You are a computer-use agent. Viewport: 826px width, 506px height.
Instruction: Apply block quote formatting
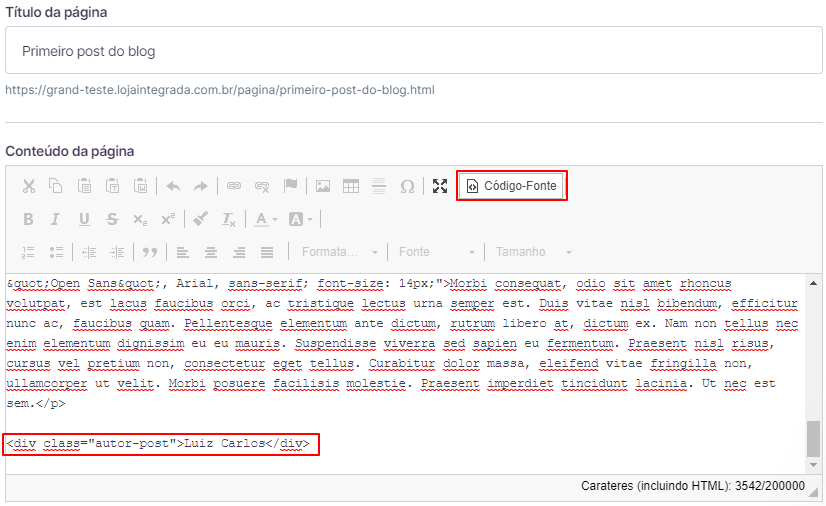150,252
